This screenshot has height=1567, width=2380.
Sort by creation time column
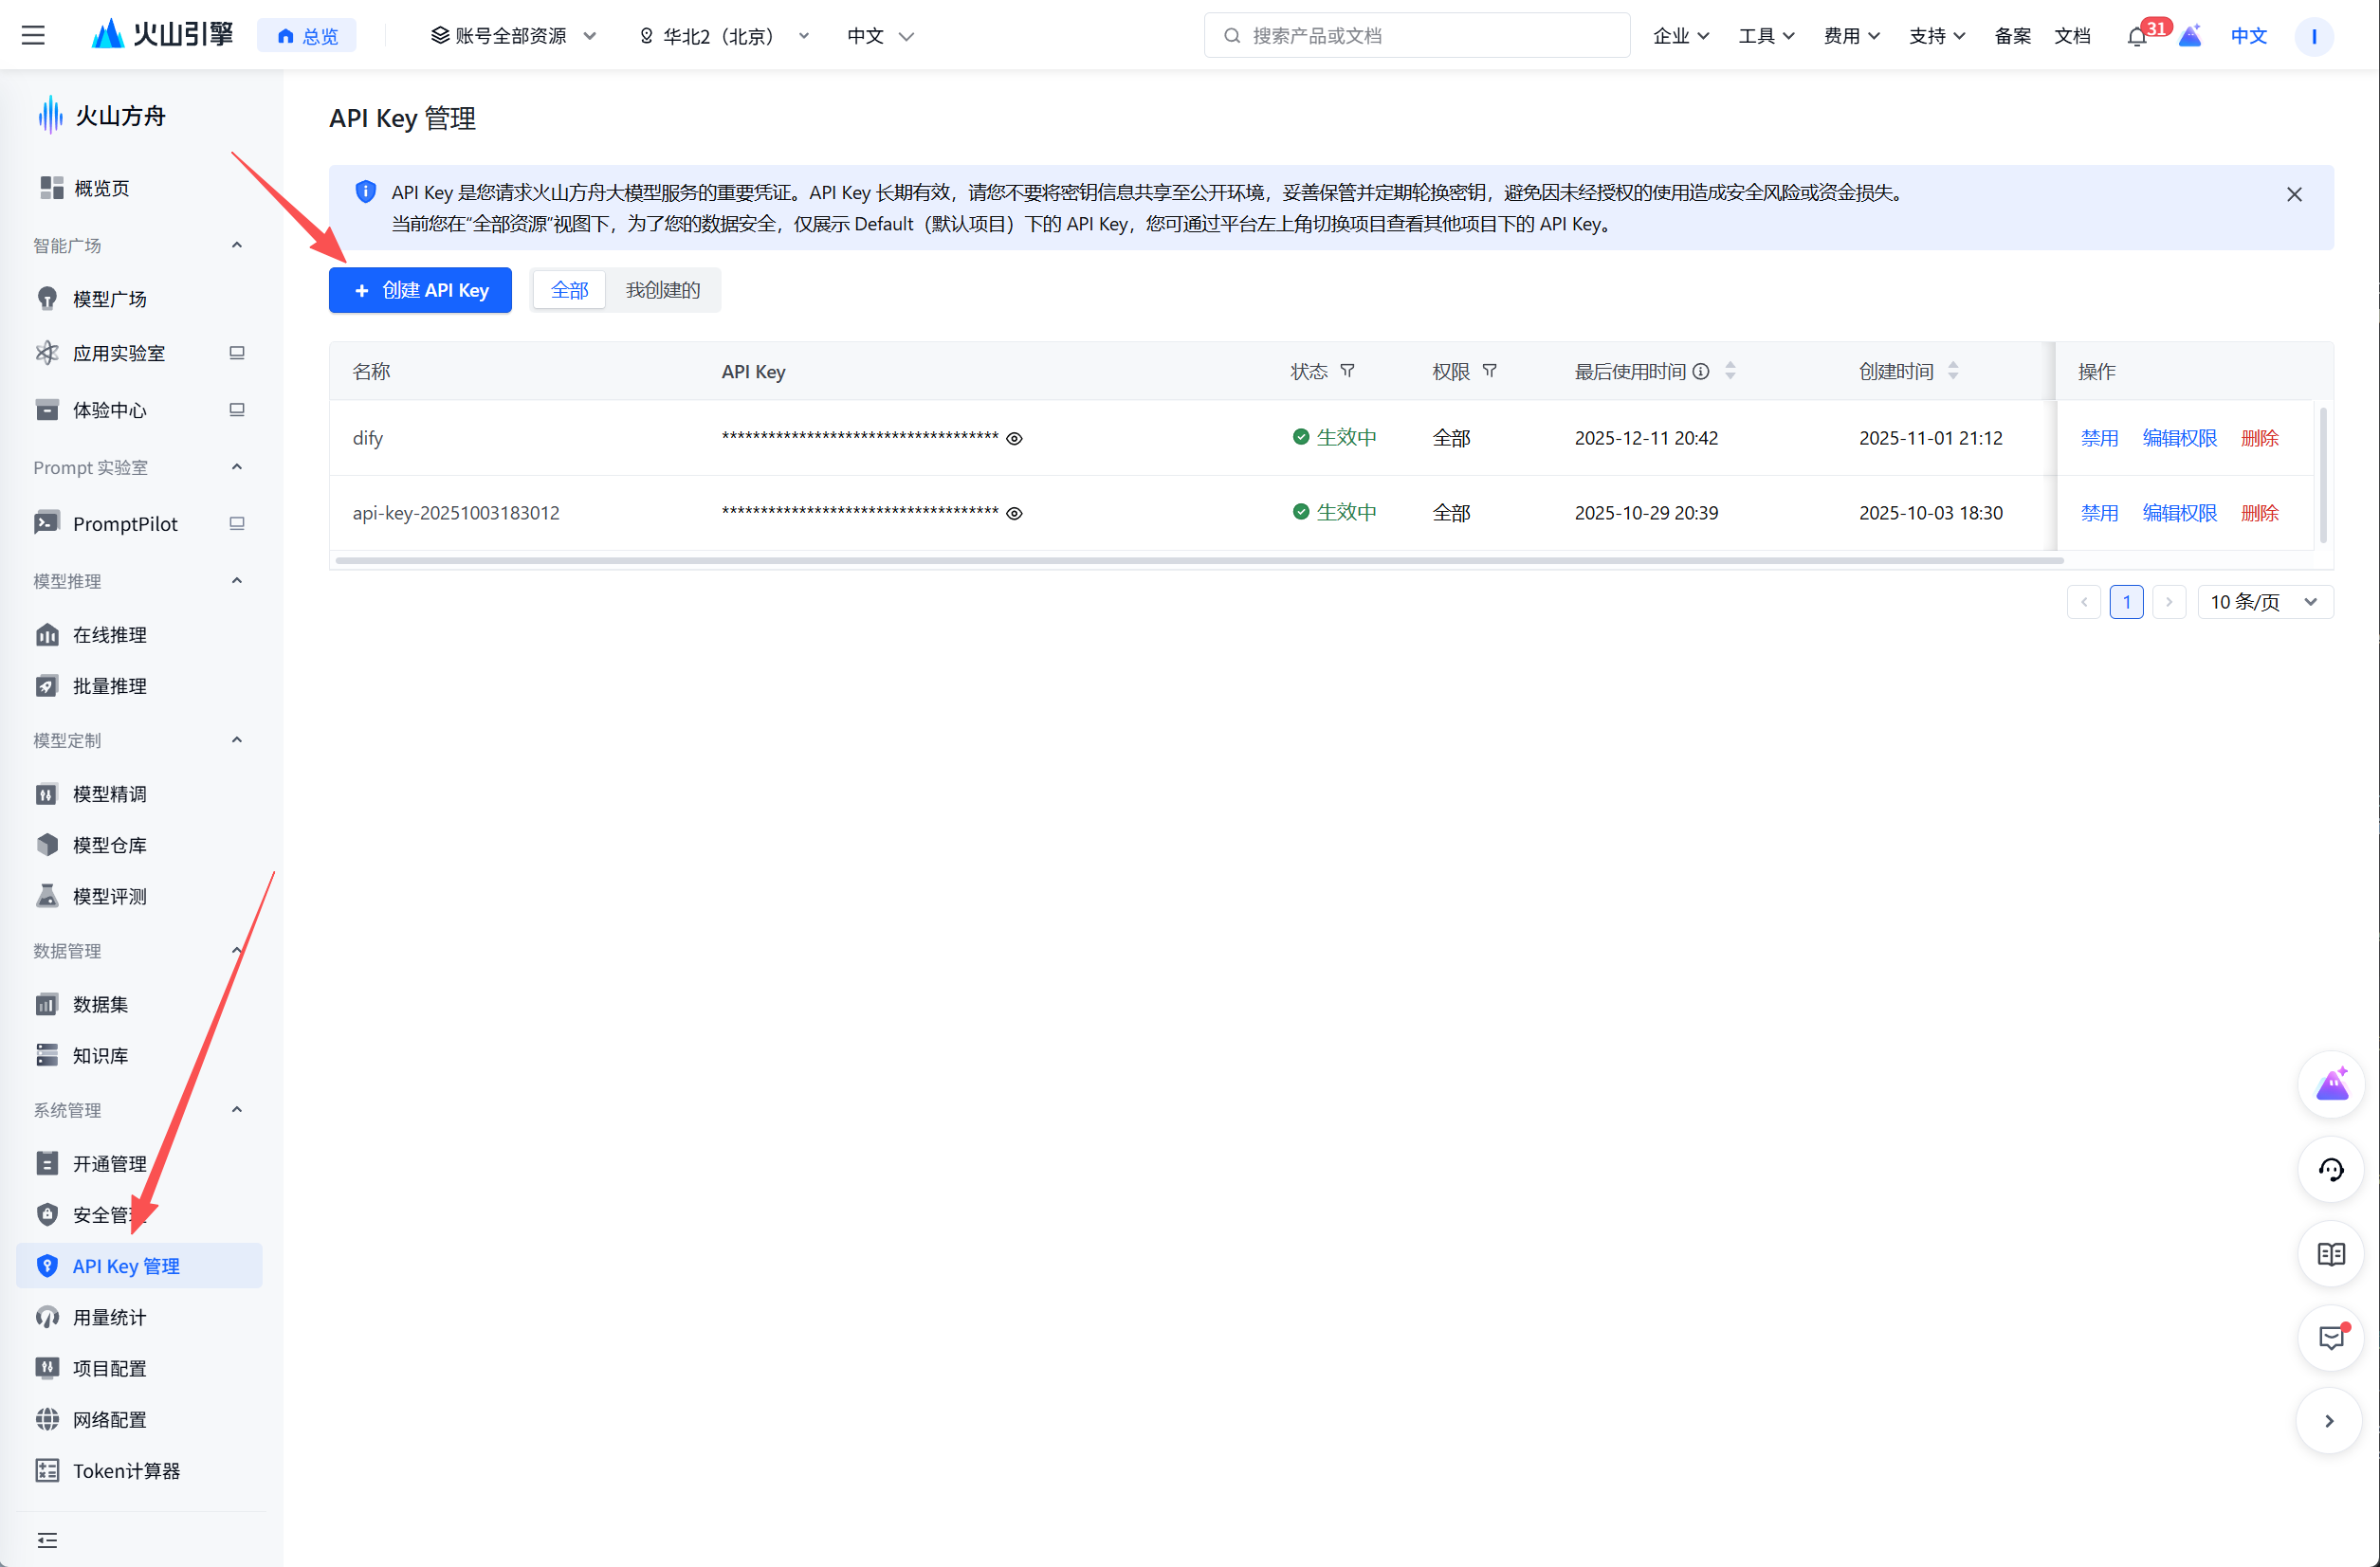point(1952,371)
